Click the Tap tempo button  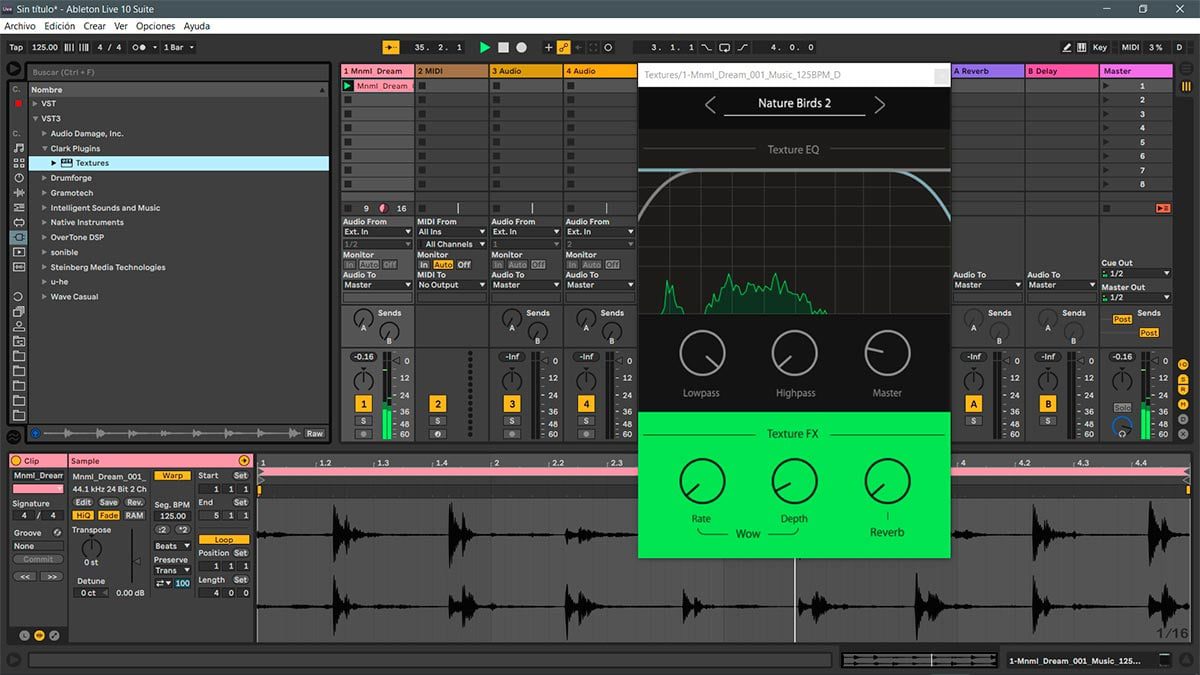pos(16,47)
